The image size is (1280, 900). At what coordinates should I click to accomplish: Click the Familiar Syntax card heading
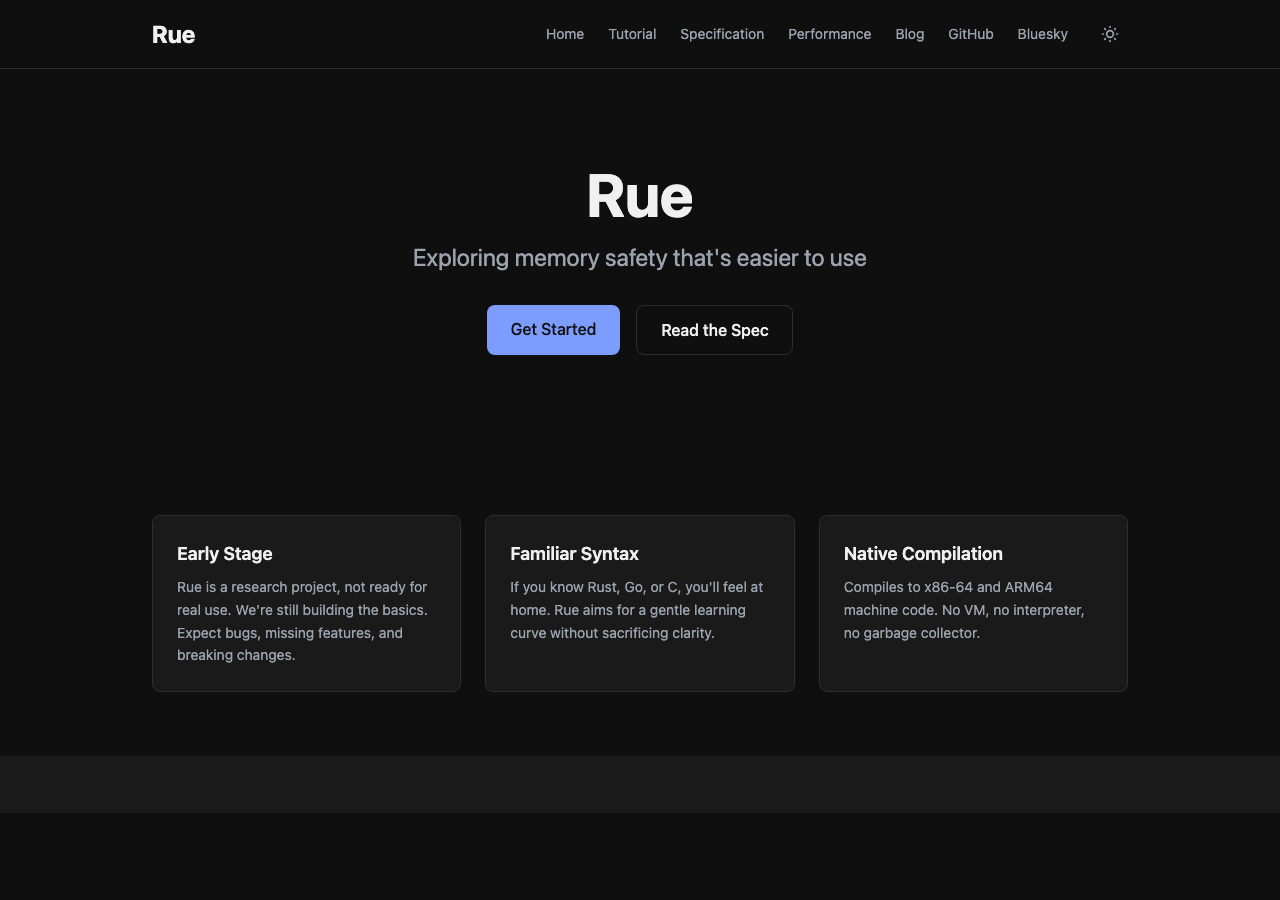[575, 553]
